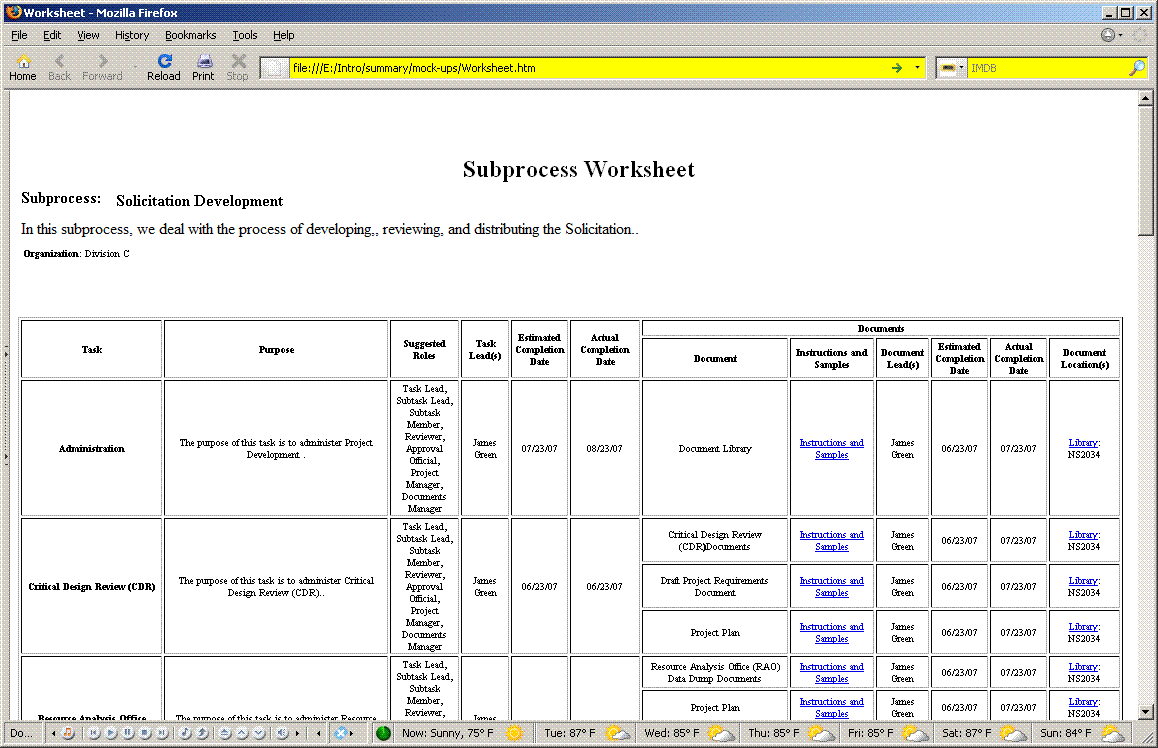Image resolution: width=1158 pixels, height=748 pixels.
Task: Click the Back navigation arrow
Action: (x=59, y=67)
